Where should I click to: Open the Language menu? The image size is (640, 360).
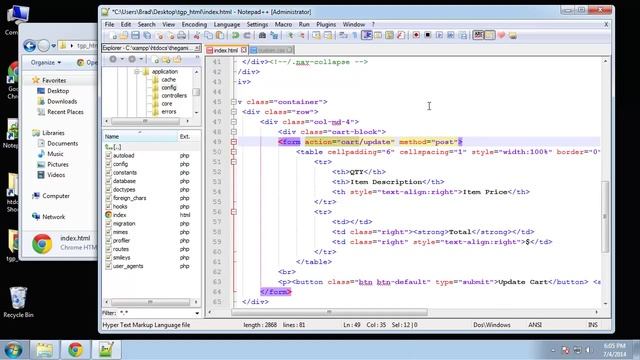tap(227, 24)
